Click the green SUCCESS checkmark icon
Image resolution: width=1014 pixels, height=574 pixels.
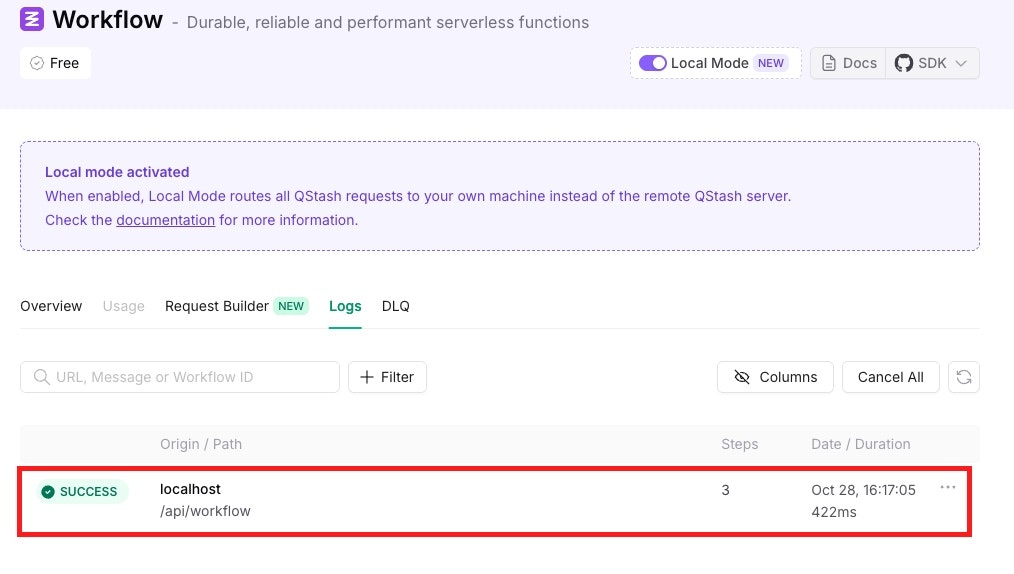[x=48, y=492]
